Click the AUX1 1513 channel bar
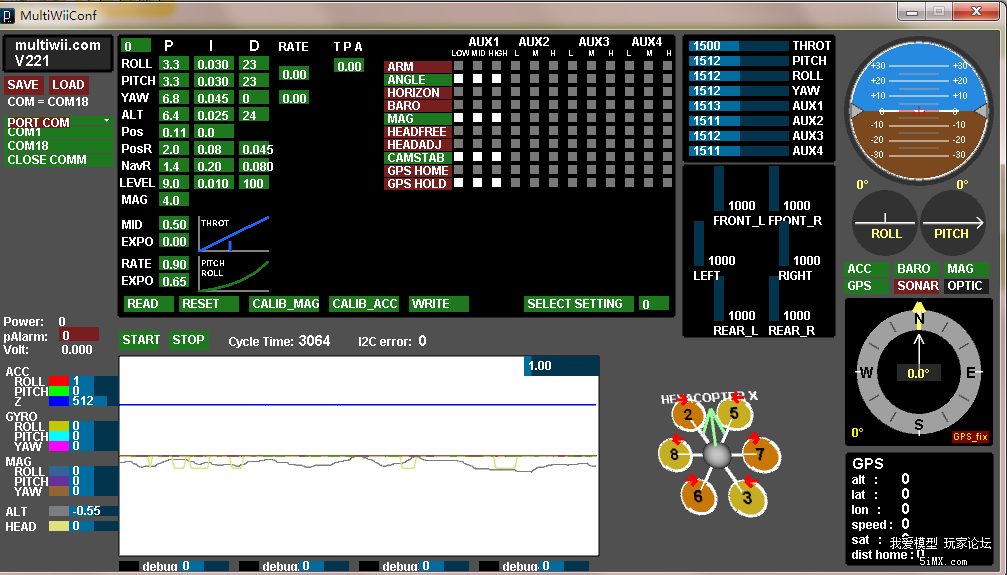 click(x=739, y=106)
